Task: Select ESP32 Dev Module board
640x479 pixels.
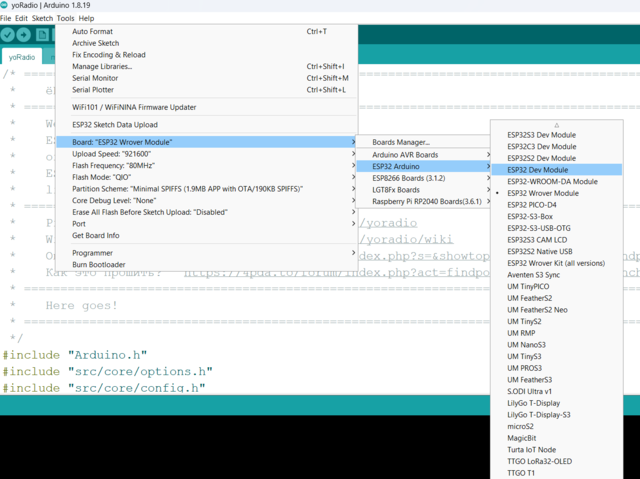Action: [557, 170]
